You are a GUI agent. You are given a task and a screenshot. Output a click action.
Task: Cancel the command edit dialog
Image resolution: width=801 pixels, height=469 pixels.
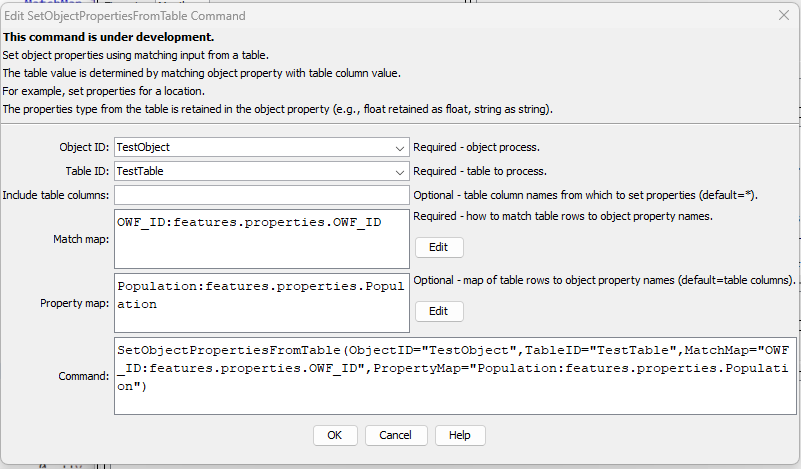pos(396,435)
